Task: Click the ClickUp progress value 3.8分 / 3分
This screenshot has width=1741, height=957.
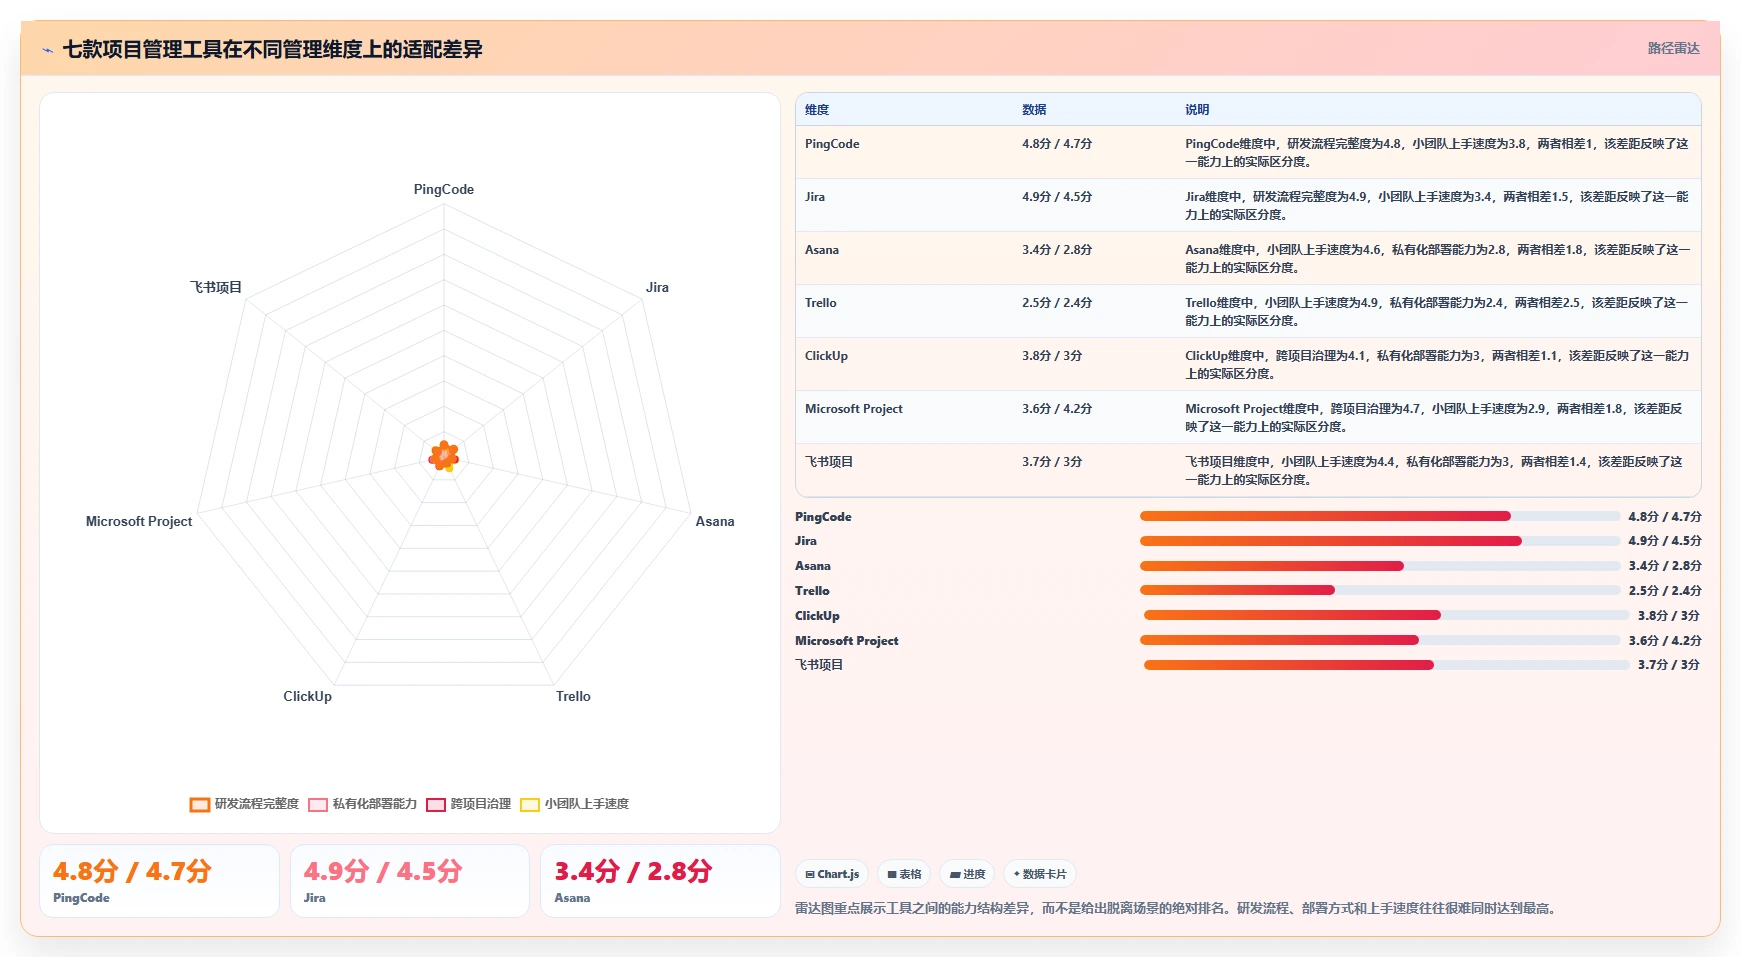Action: (1668, 616)
